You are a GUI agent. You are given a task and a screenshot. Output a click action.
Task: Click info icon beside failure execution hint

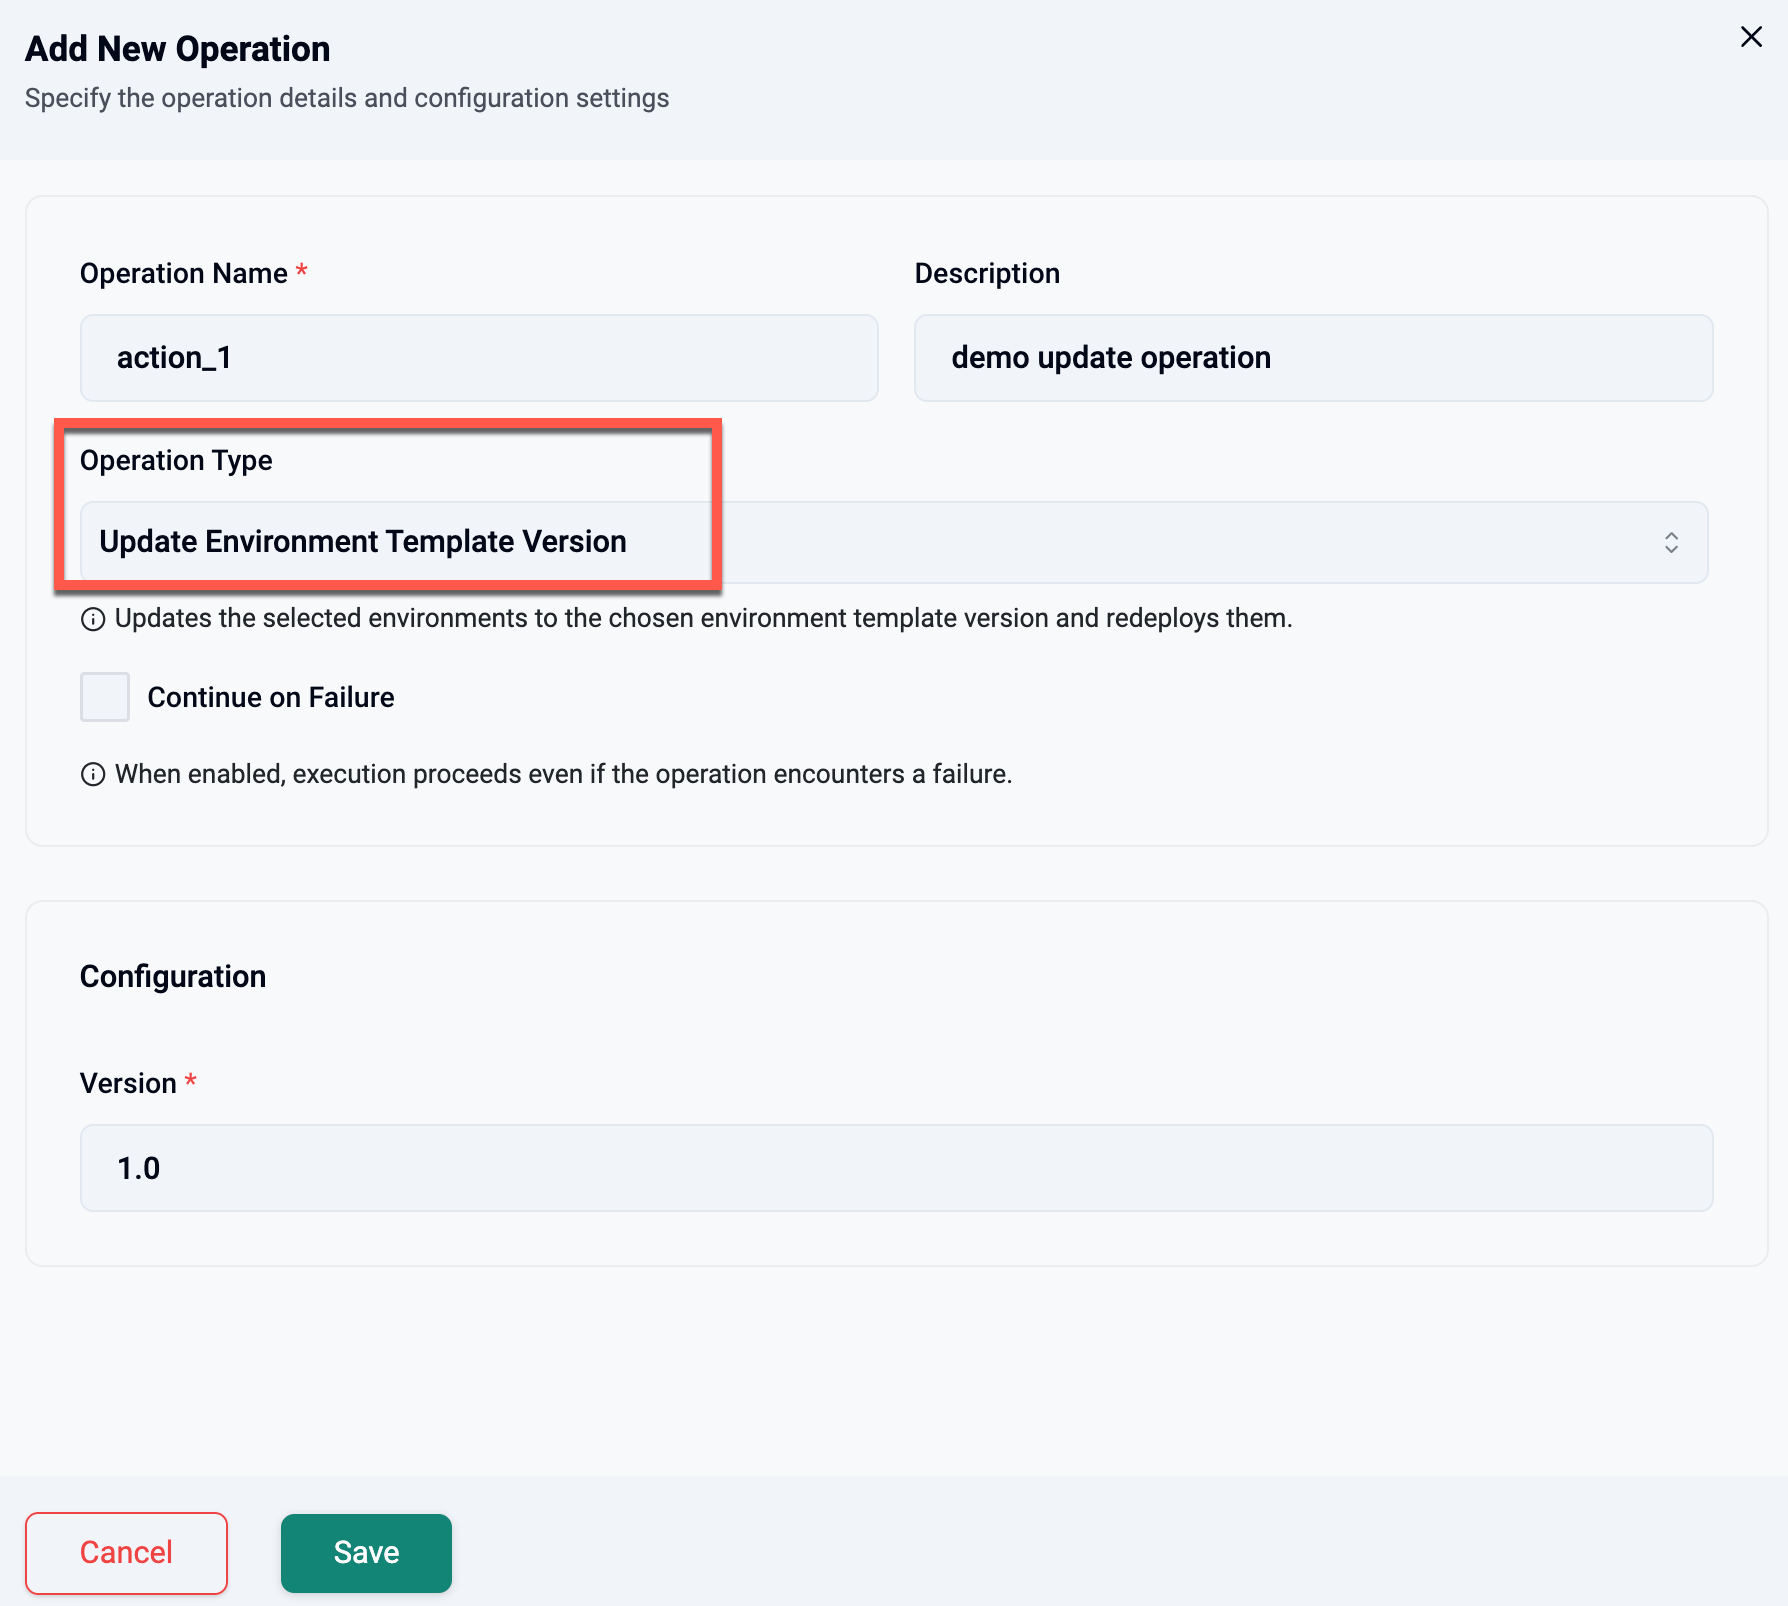pyautogui.click(x=93, y=775)
